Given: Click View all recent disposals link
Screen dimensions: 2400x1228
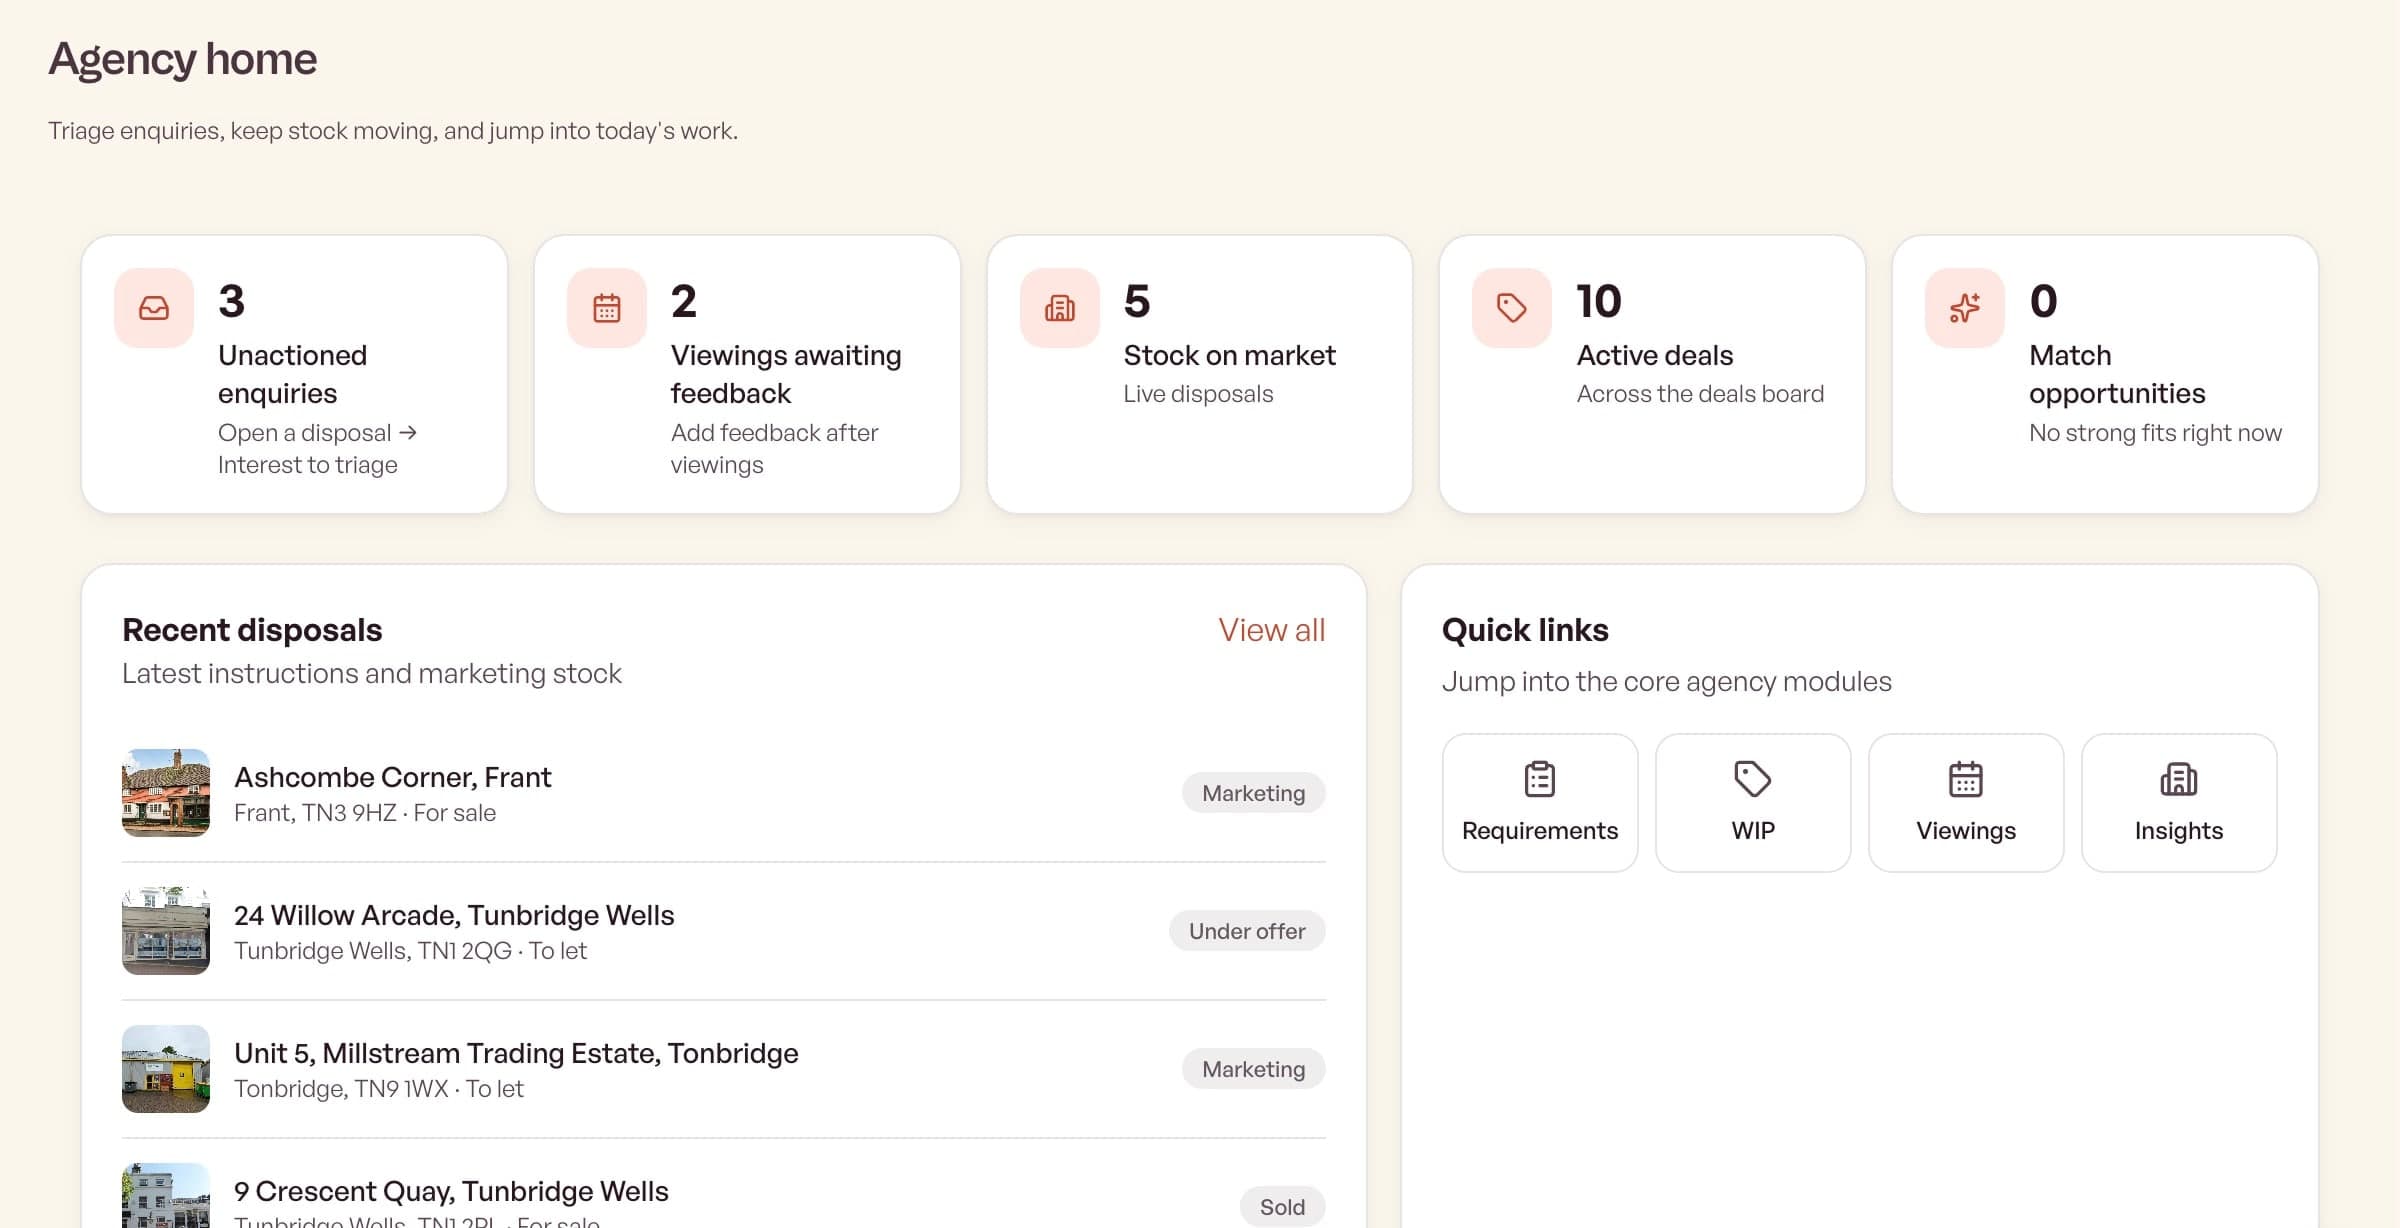Looking at the screenshot, I should 1271,630.
